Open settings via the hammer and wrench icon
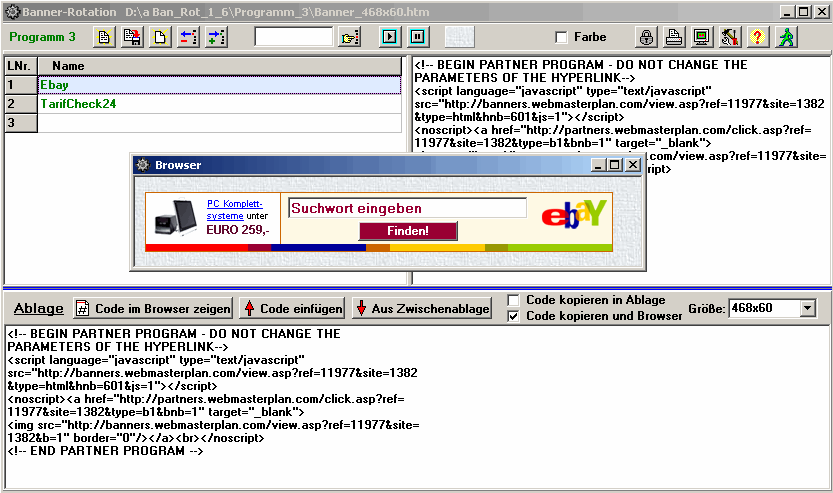 tap(730, 37)
